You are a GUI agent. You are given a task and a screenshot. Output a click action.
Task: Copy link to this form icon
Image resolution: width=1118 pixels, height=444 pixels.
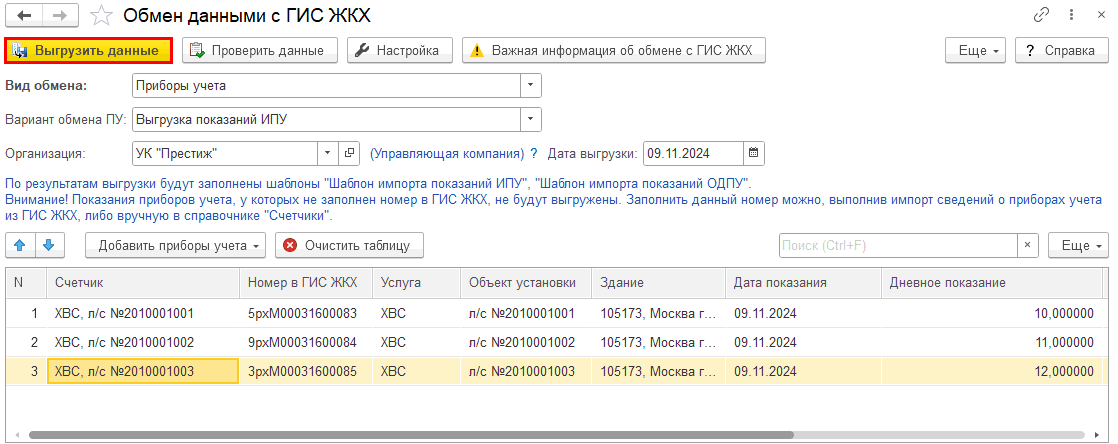1041,15
